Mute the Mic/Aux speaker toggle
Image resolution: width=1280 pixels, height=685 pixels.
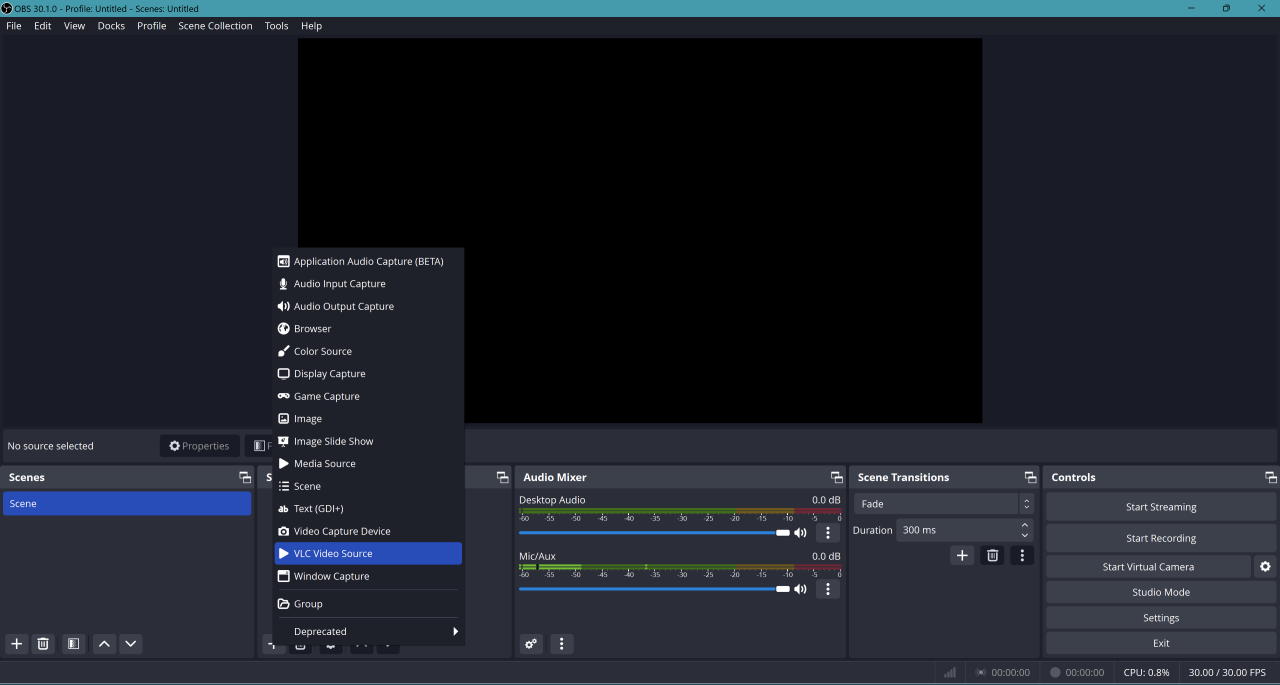pos(800,589)
